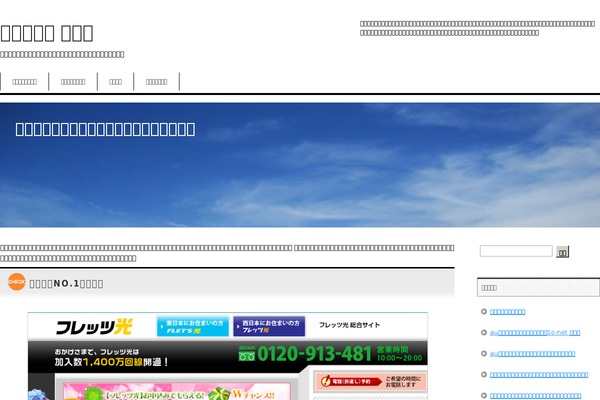Click the blue sky header image
The image size is (600, 400).
click(x=300, y=165)
